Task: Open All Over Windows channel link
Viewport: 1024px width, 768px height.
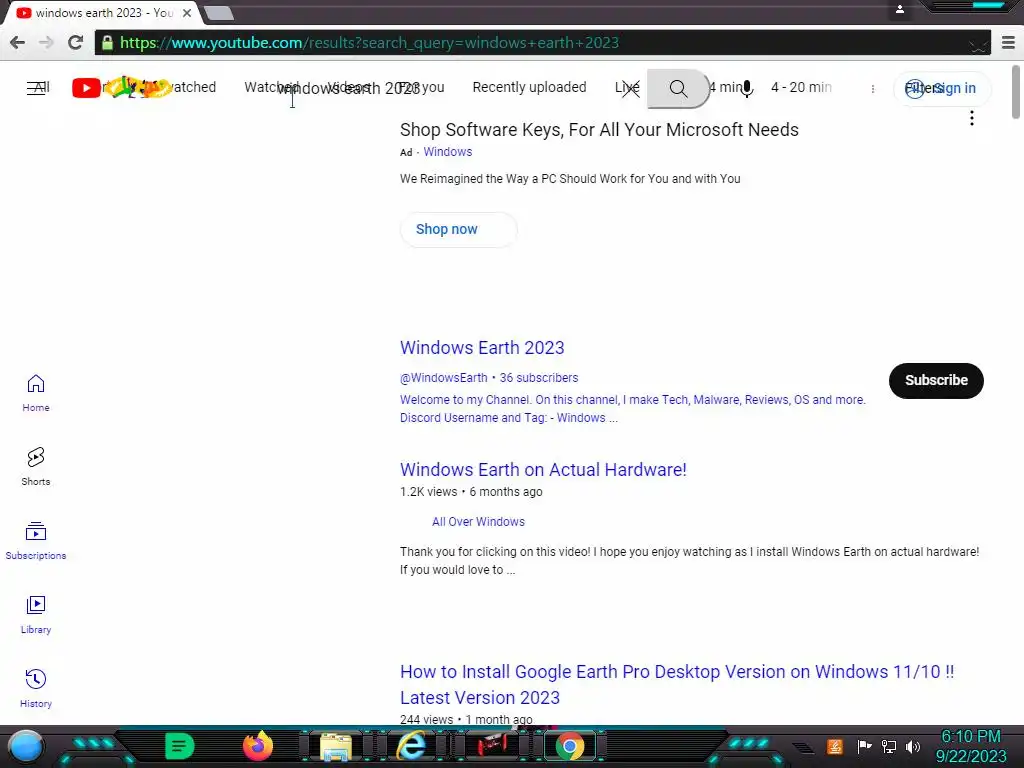Action: (x=478, y=522)
